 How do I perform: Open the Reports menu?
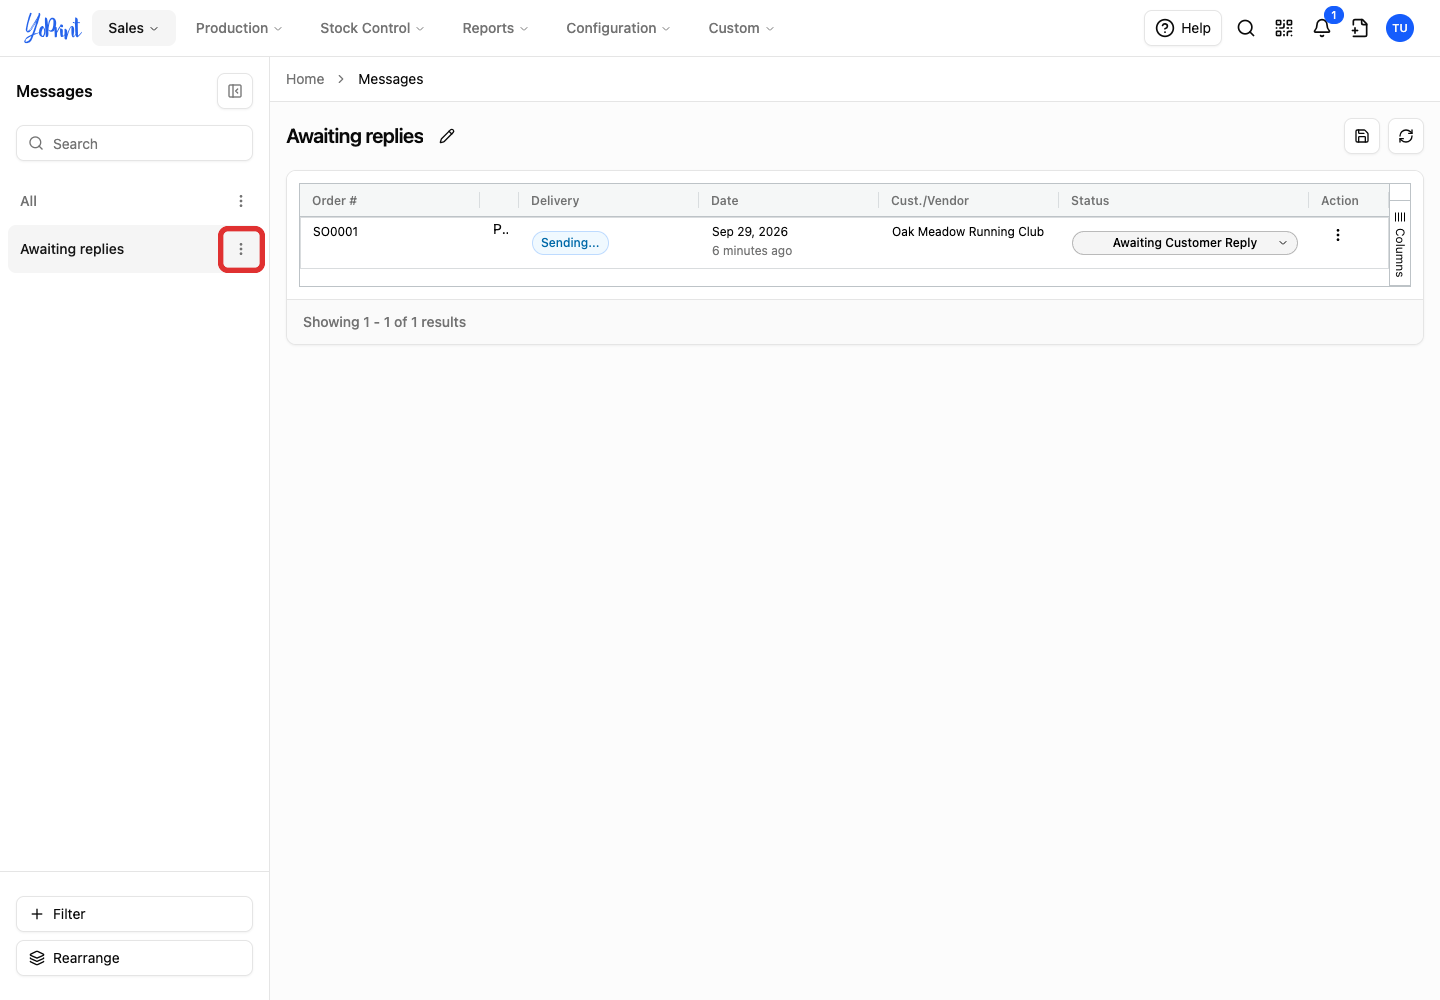pos(495,28)
